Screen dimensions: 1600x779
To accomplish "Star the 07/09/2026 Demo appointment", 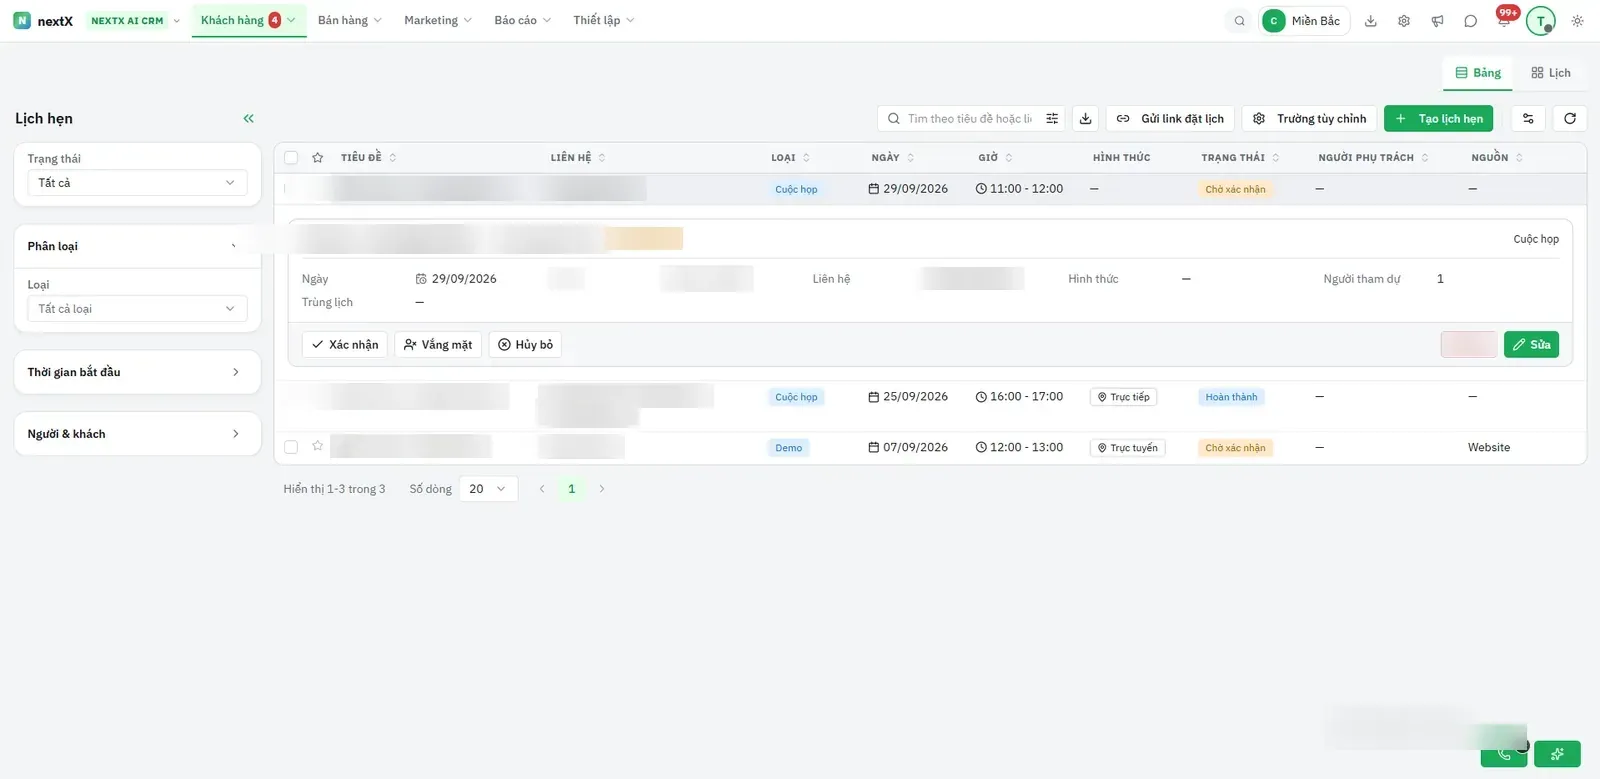I will point(317,446).
